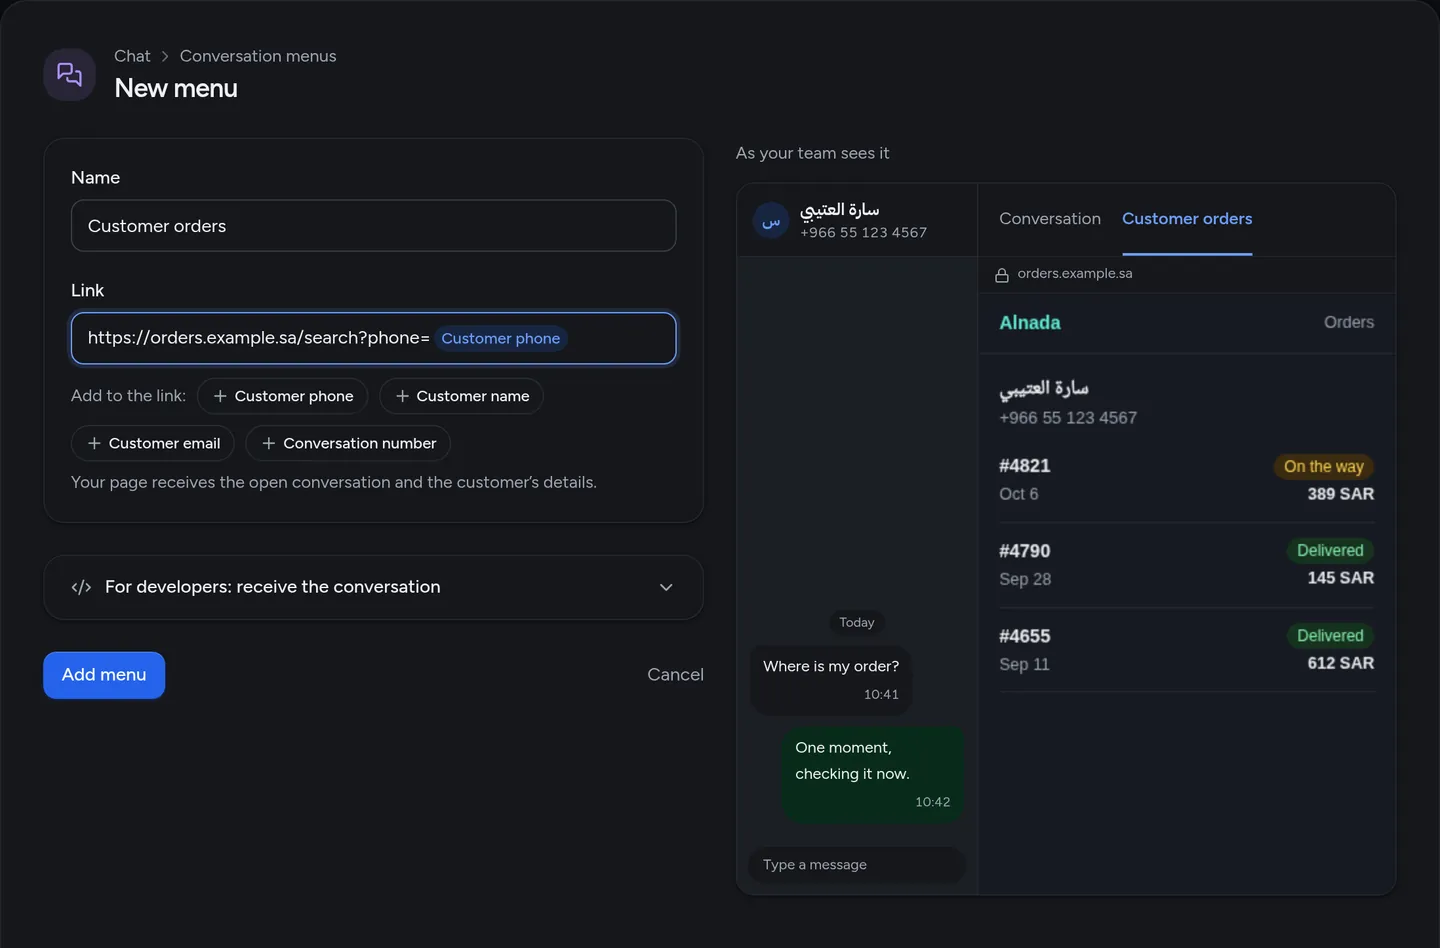Open Chat in the breadcrumb

(132, 56)
